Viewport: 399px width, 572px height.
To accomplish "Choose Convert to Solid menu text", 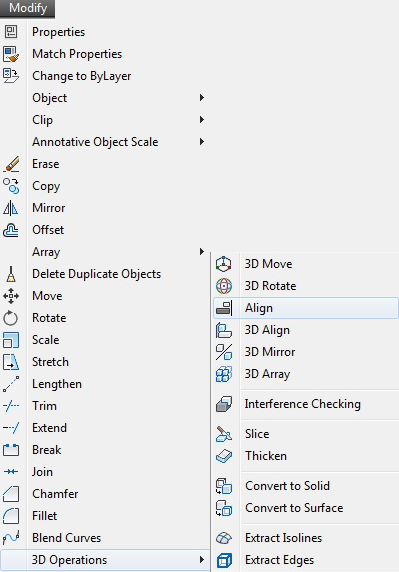I will (287, 486).
